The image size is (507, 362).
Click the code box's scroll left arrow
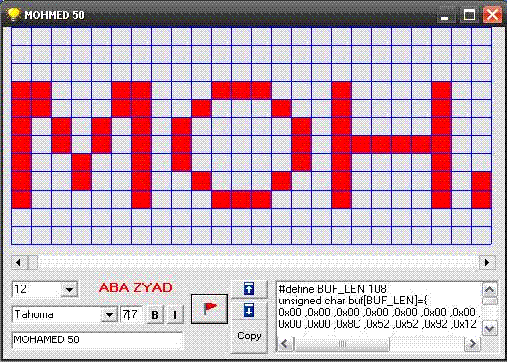pyautogui.click(x=285, y=344)
